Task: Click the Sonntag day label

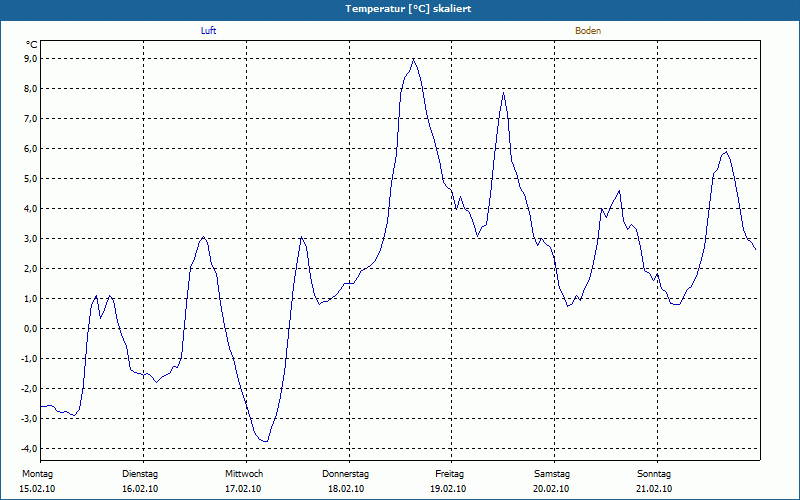Action: pyautogui.click(x=654, y=474)
